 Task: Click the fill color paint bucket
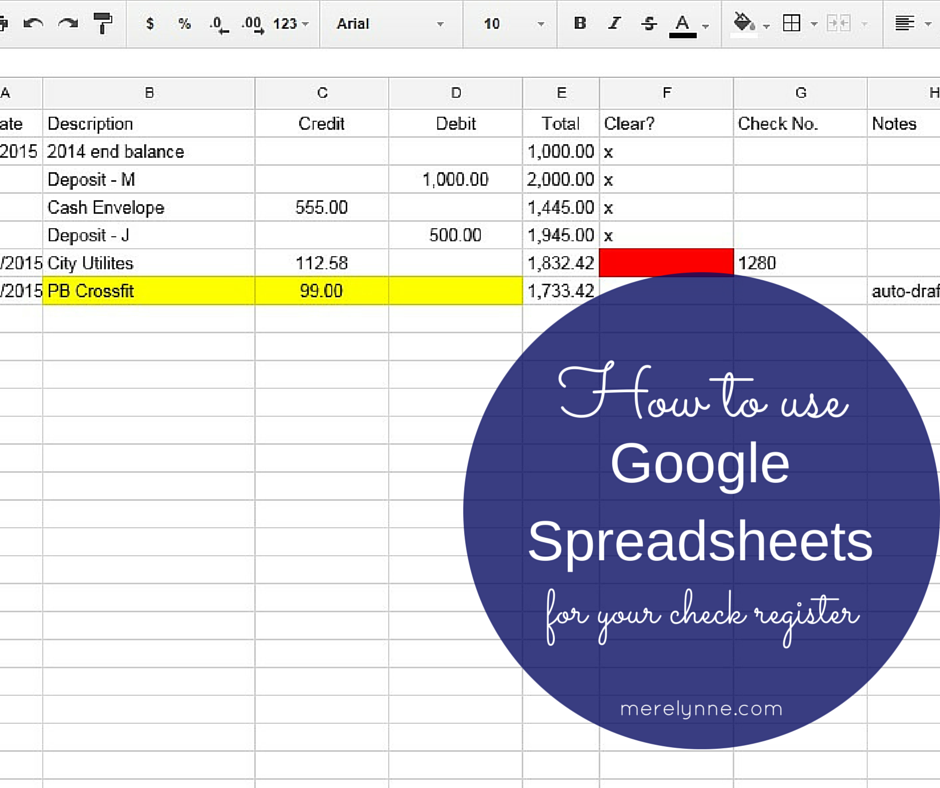[x=743, y=23]
